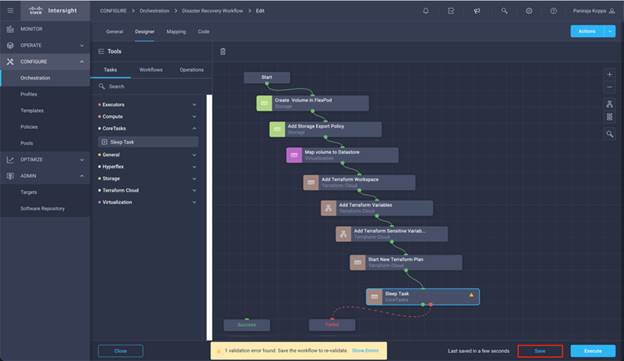
Task: Collapse the CoreTasks category
Action: click(194, 129)
